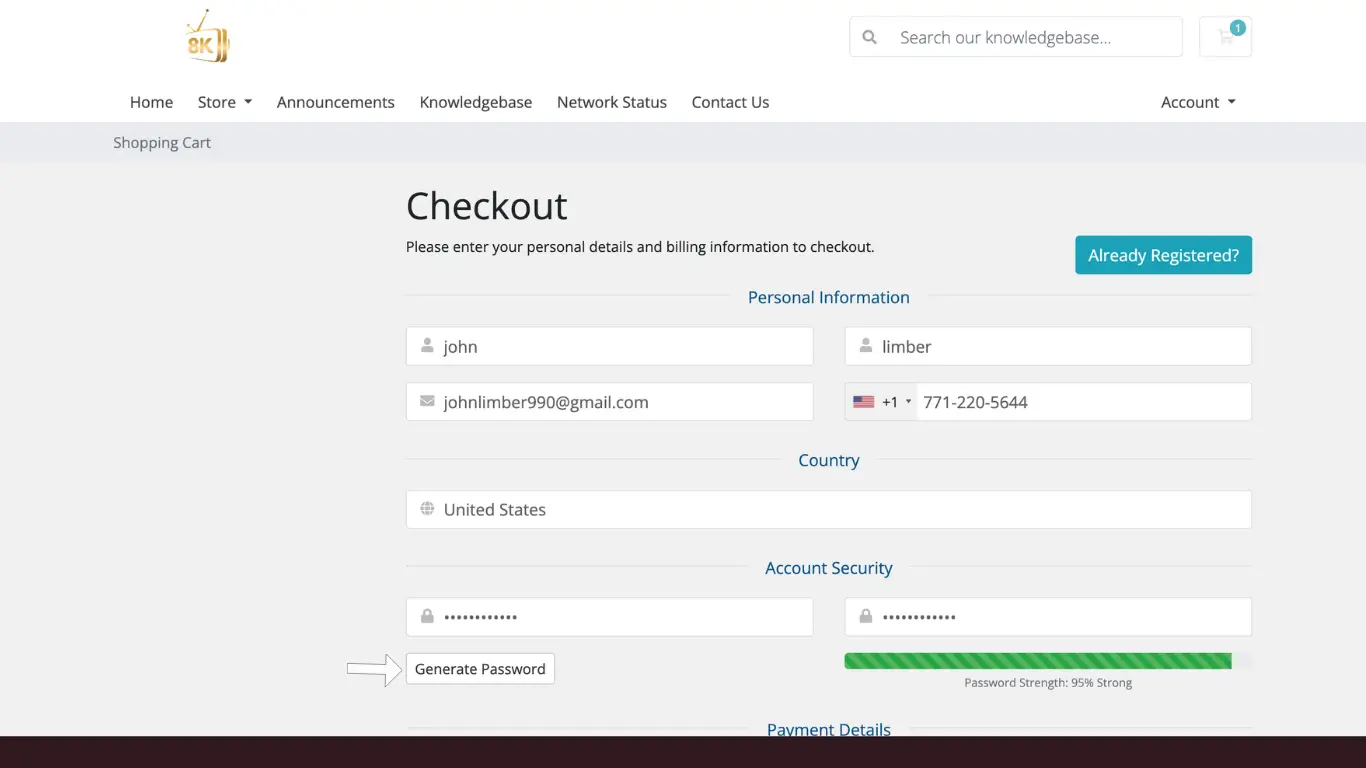
Task: Open the Knowledgebase menu item
Action: pos(476,102)
